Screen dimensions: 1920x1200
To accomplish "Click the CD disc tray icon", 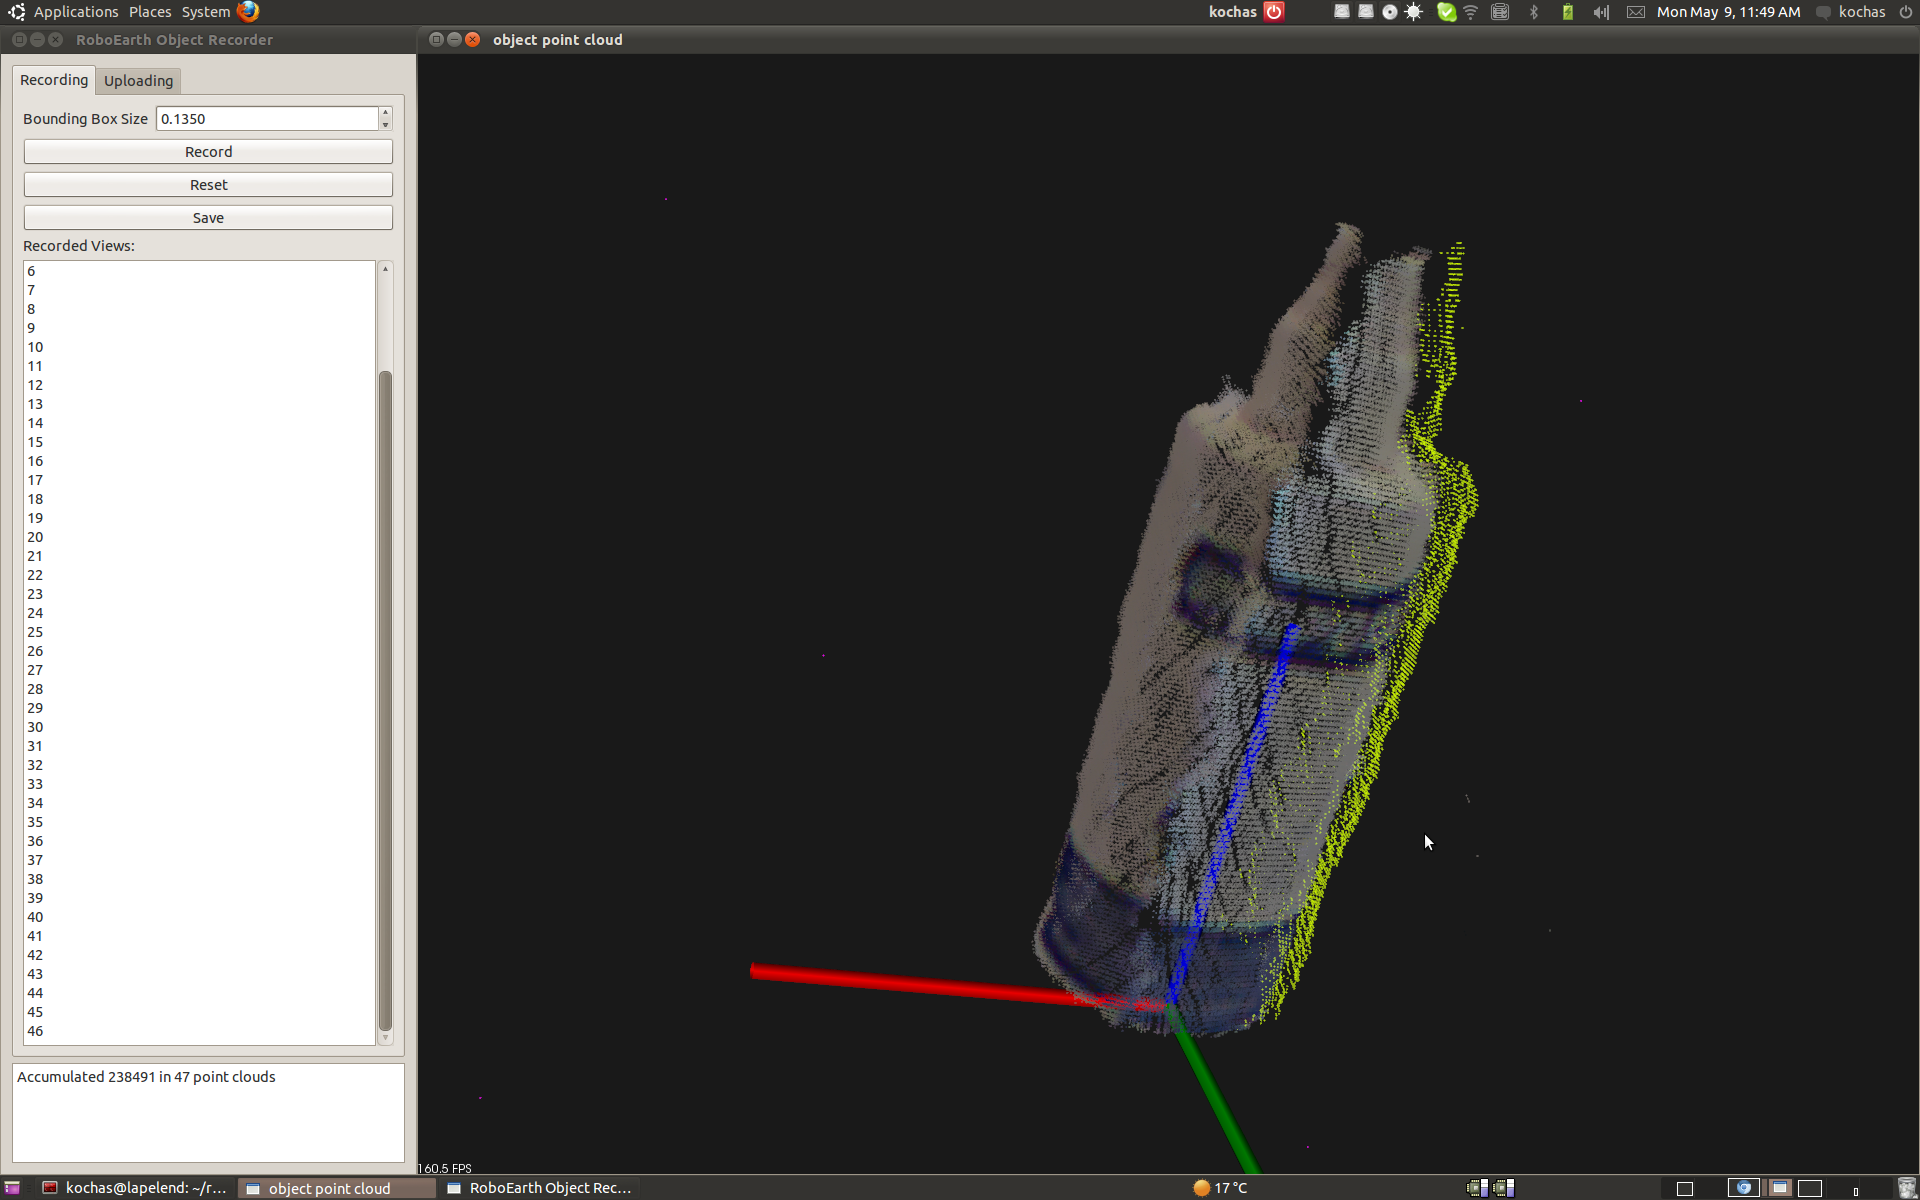I will click(1390, 12).
